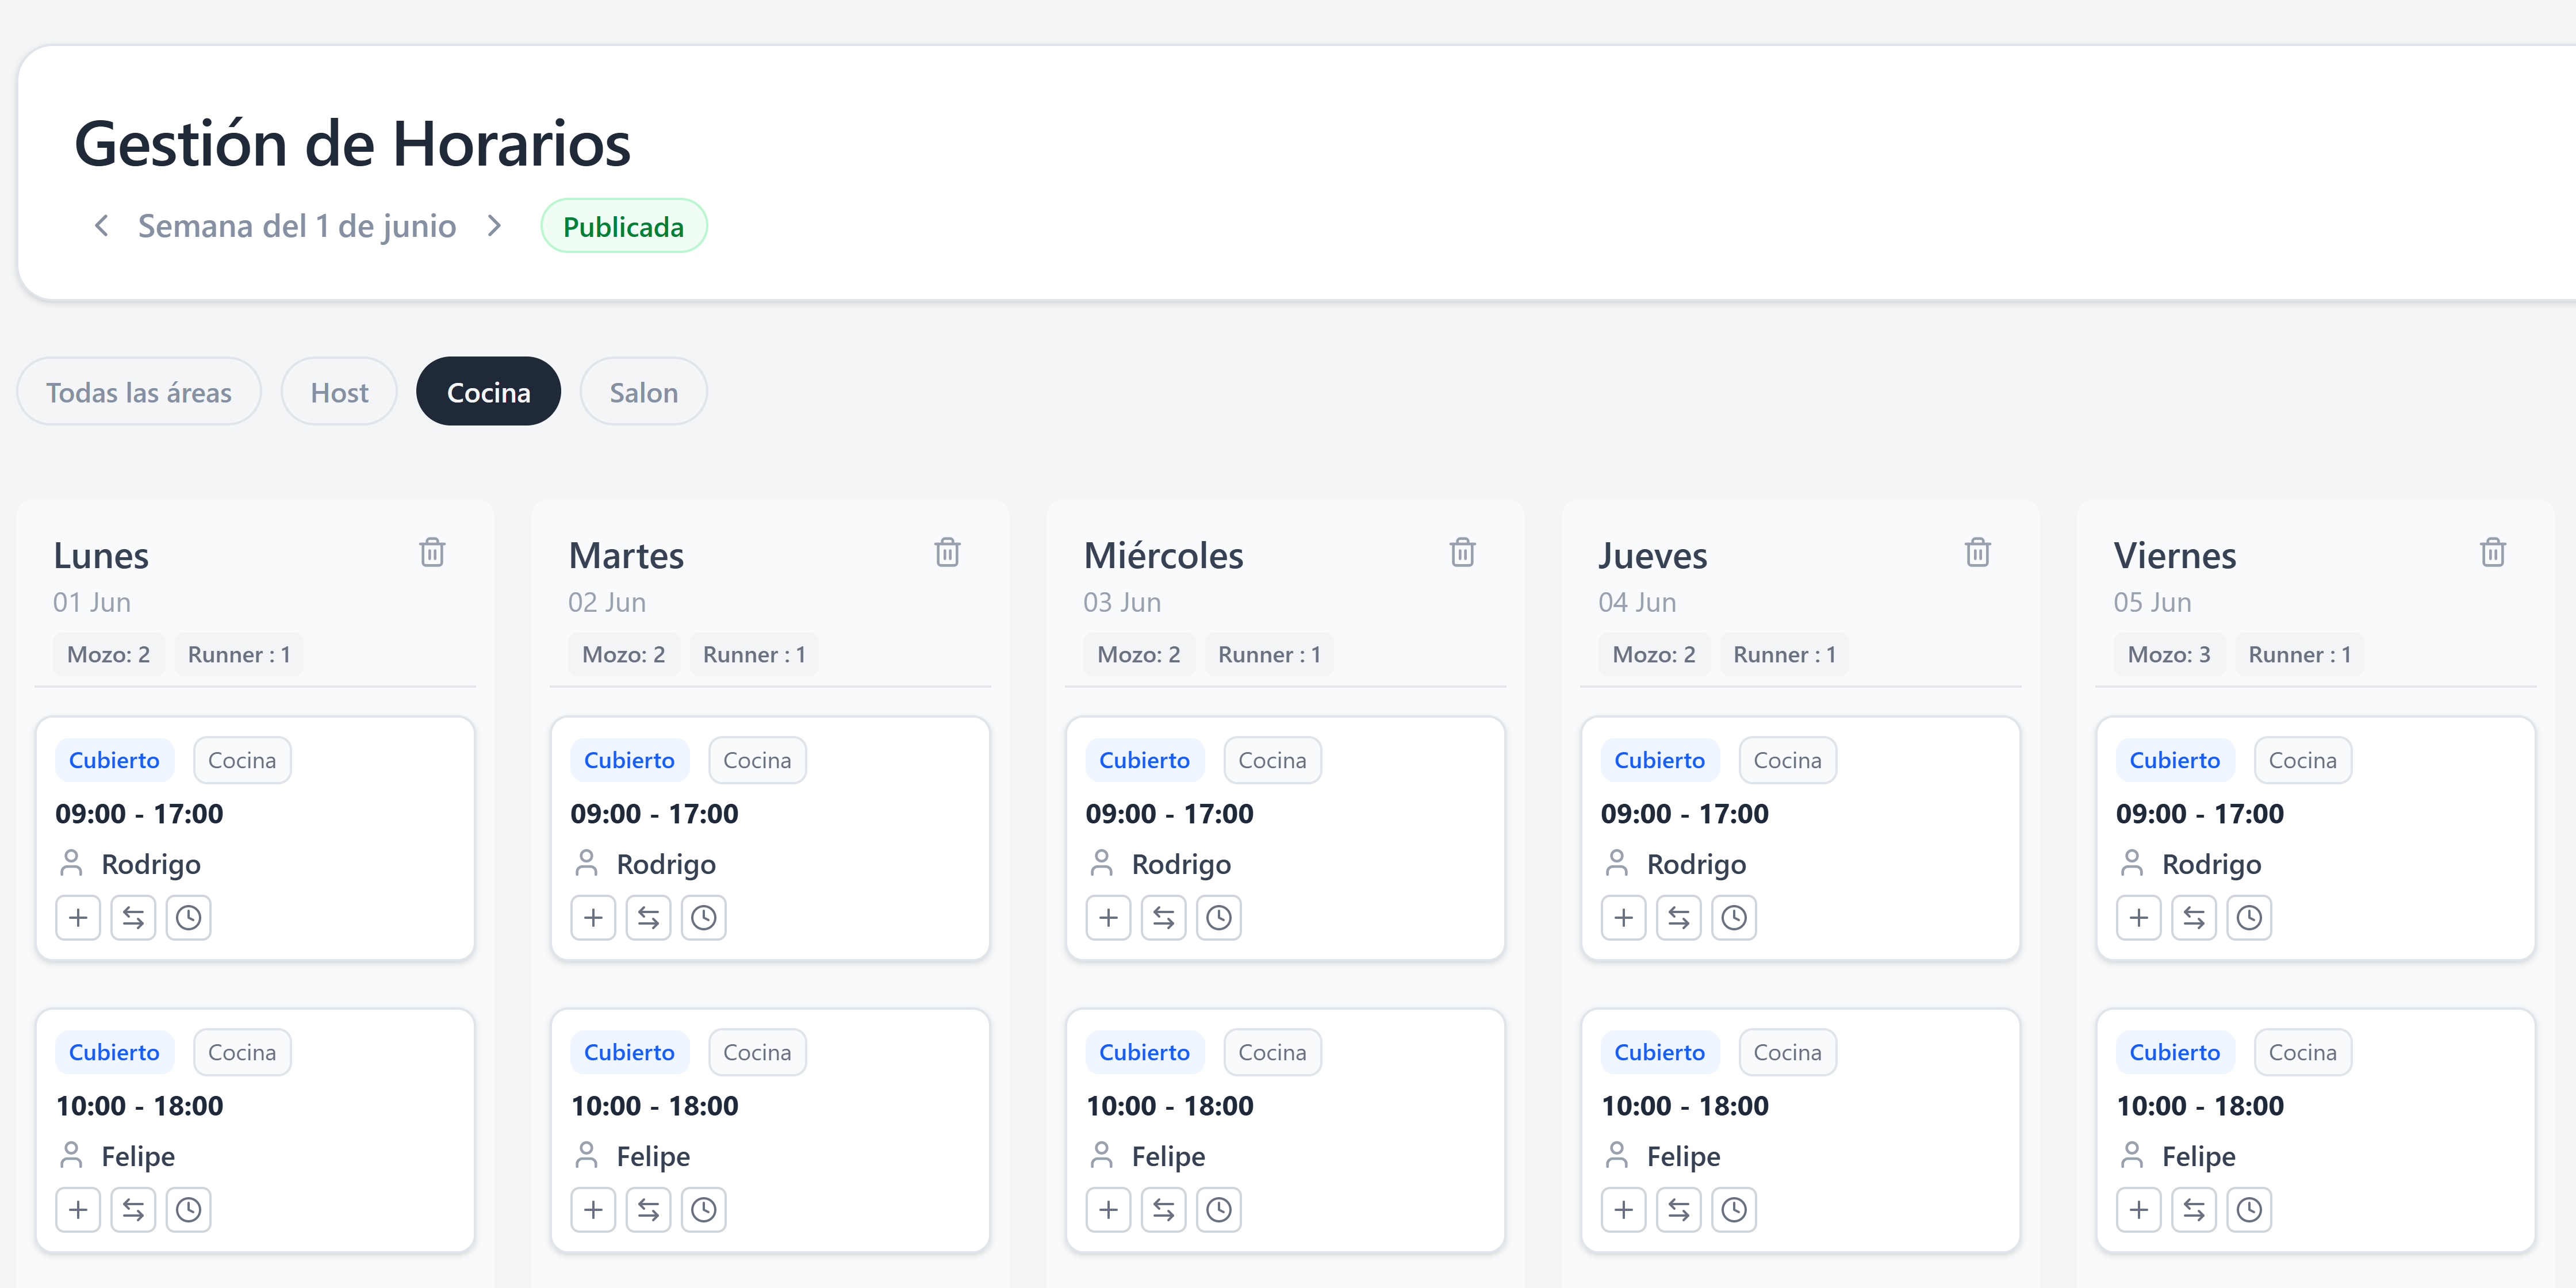Filter schedule by Salon area
The width and height of the screenshot is (2576, 1288).
[x=644, y=391]
